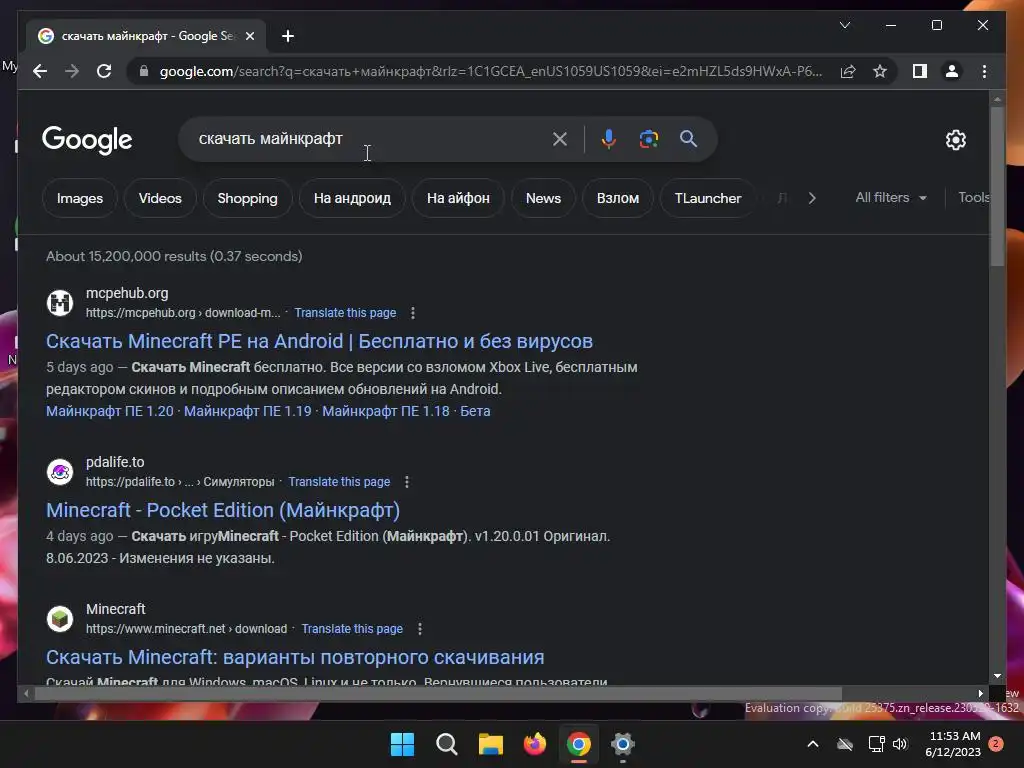Open the minecraft.net site favicon
1024x768 pixels.
[60, 618]
